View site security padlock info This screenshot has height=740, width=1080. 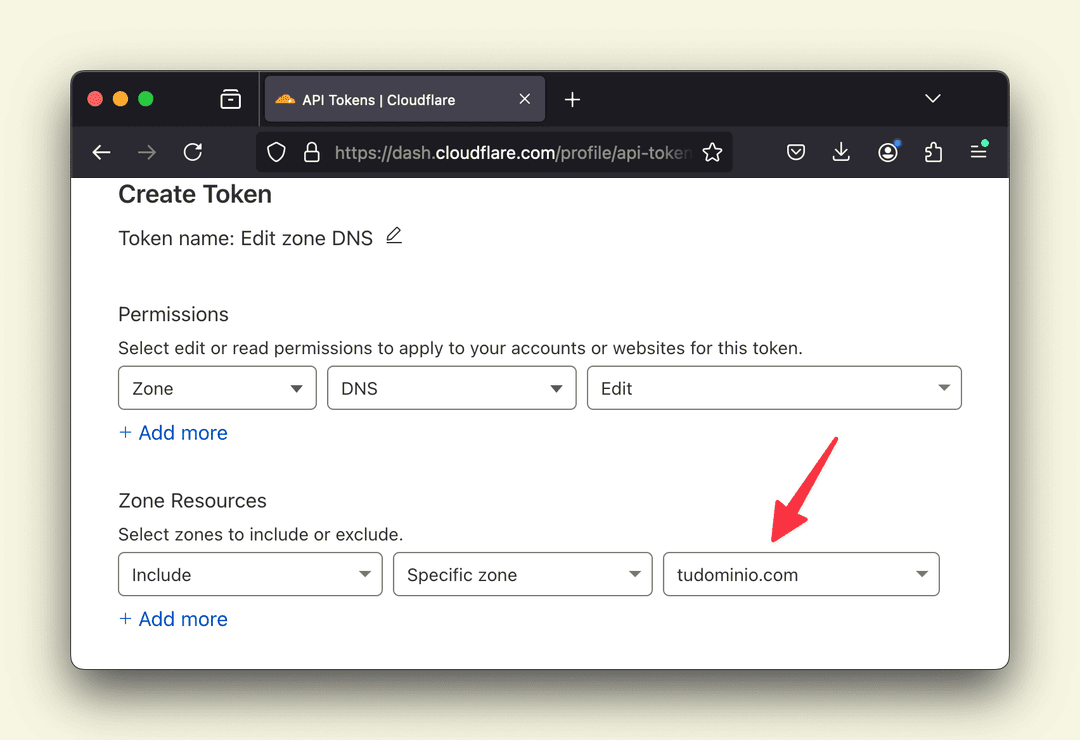(x=311, y=152)
